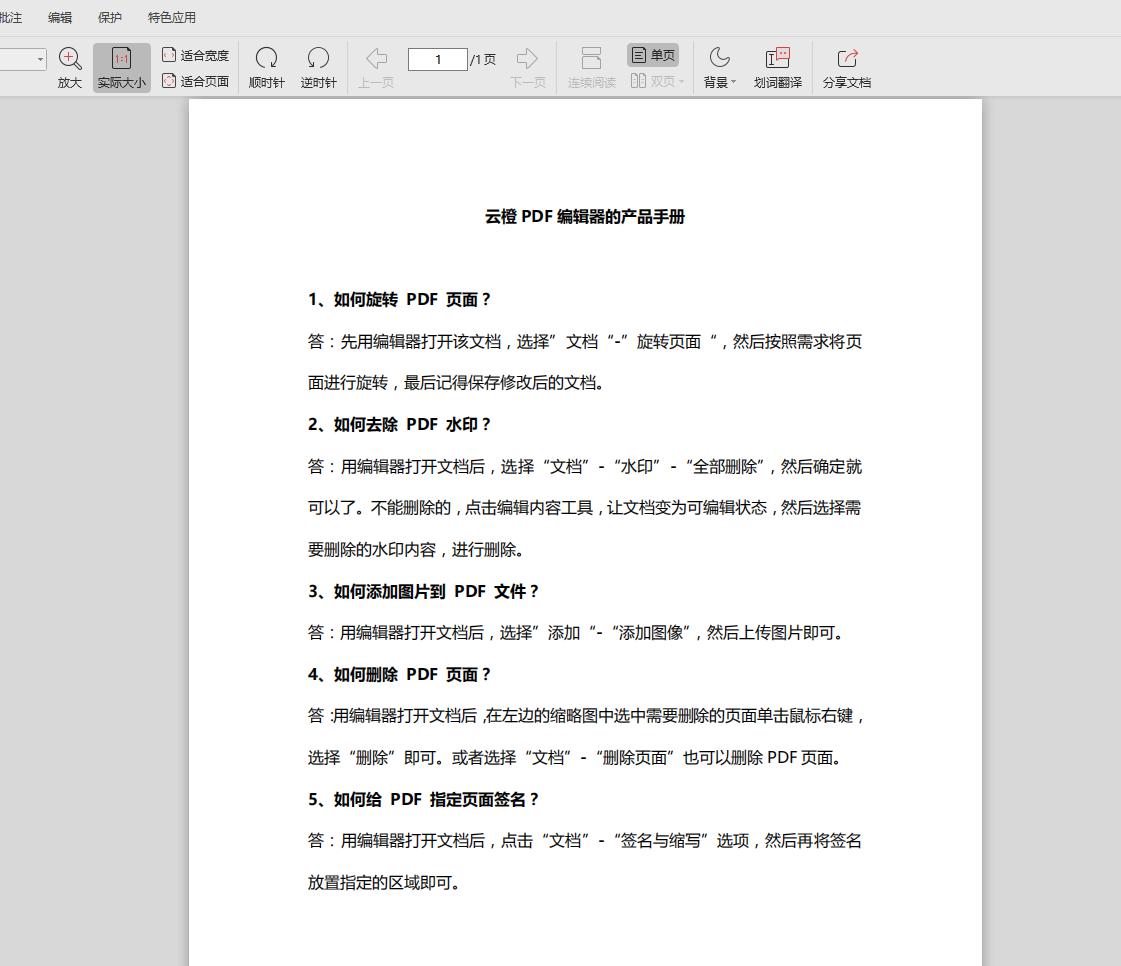Click heading 3、如何添加图片到 PDF 文件？
1121x966 pixels.
[x=423, y=591]
